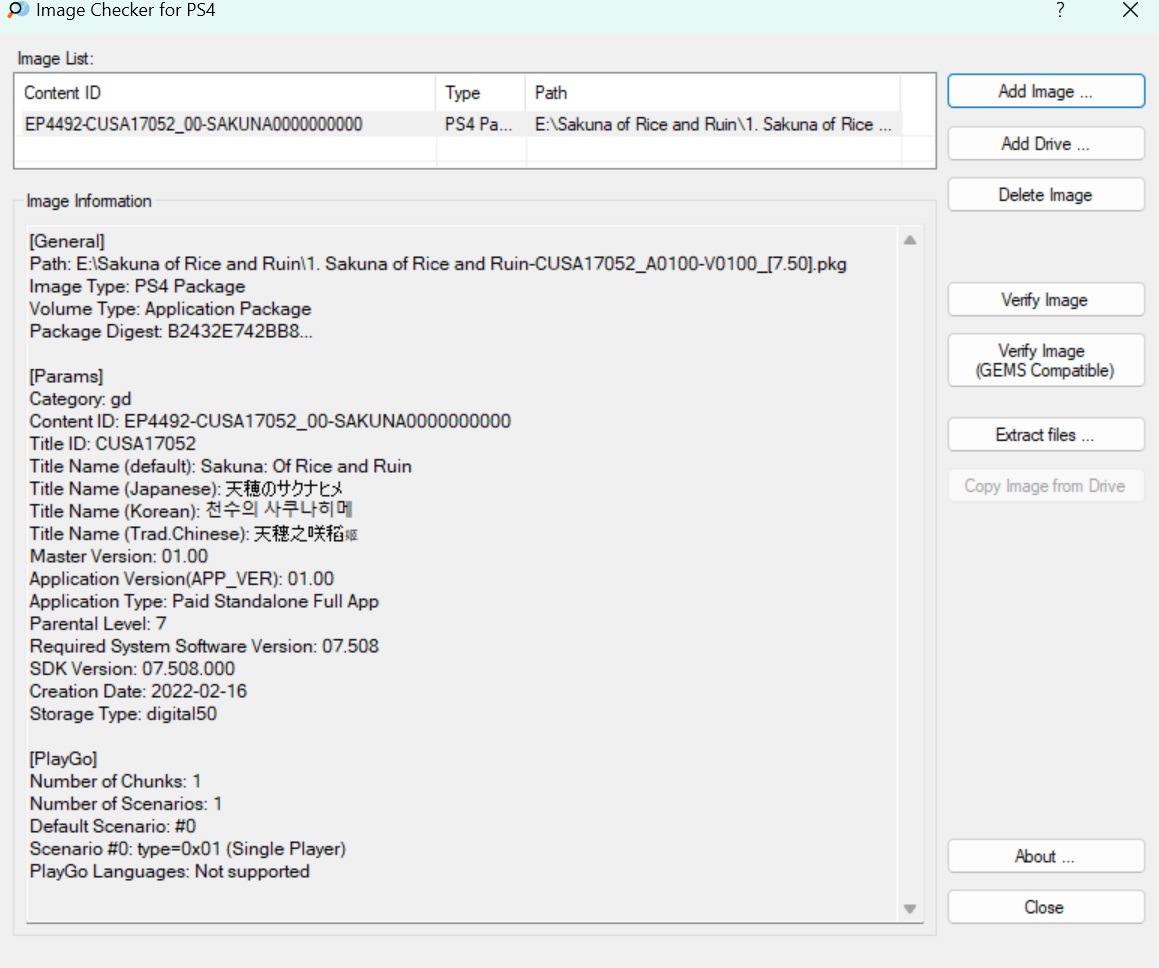Screen dimensions: 1159x968
Task: Click the scroll up arrow in Image Information
Action: (910, 240)
